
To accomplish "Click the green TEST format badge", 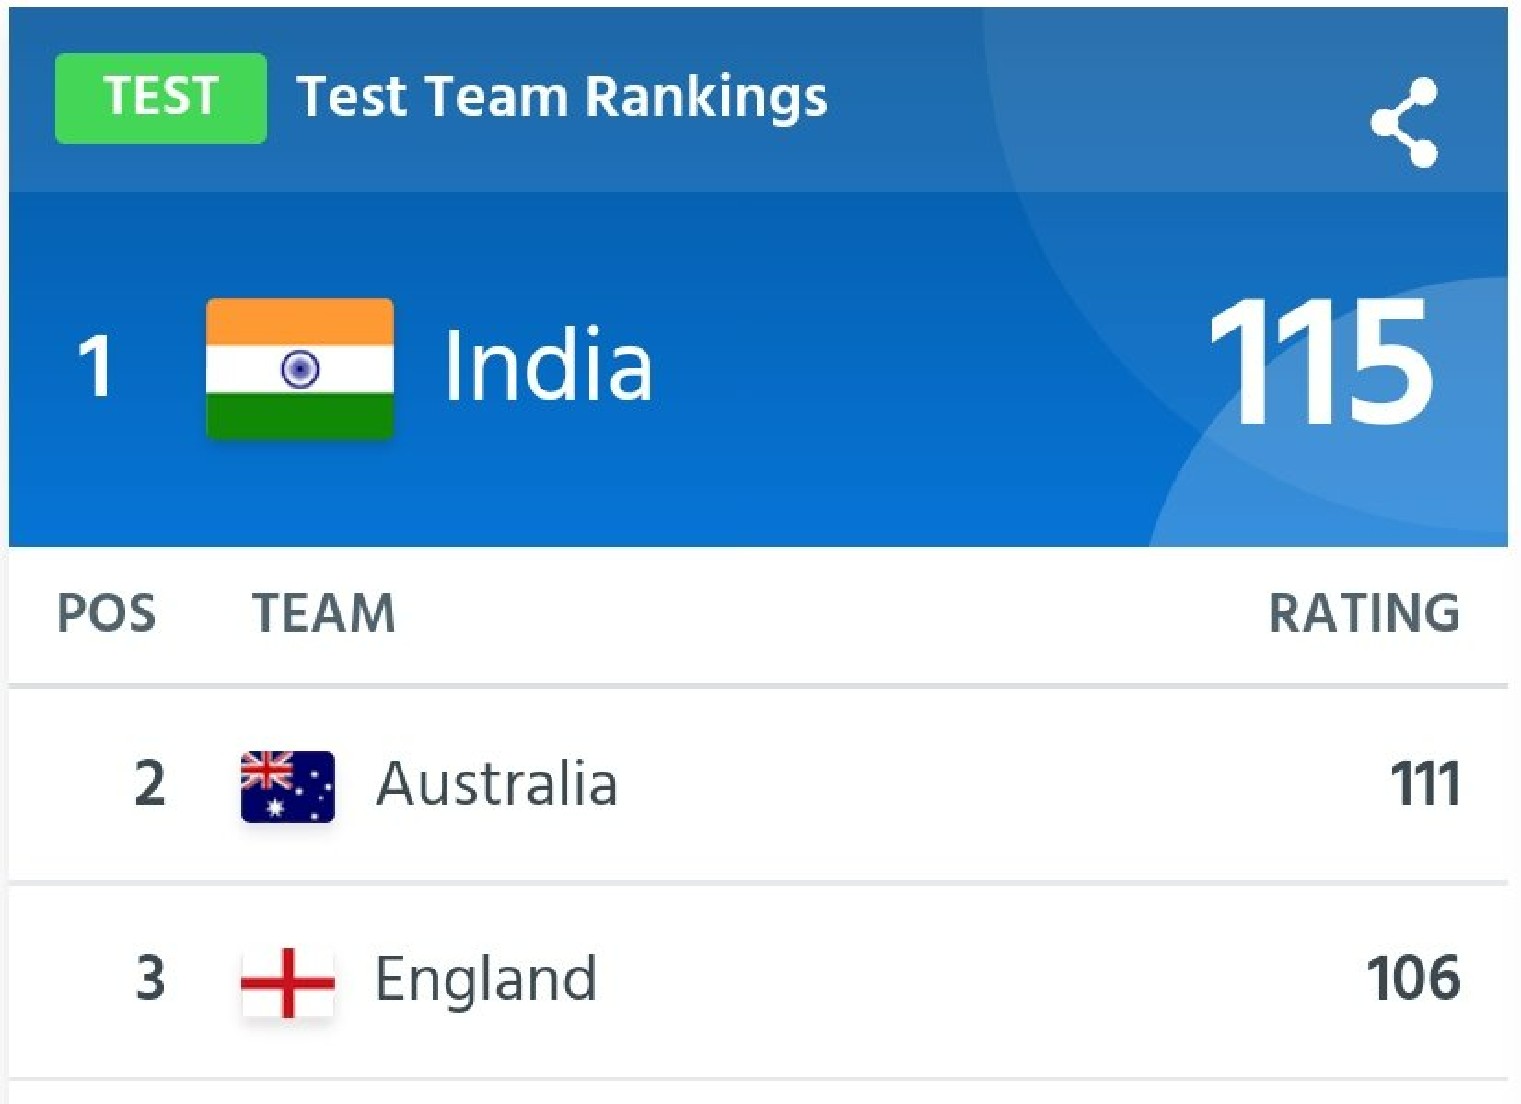I will pos(159,96).
